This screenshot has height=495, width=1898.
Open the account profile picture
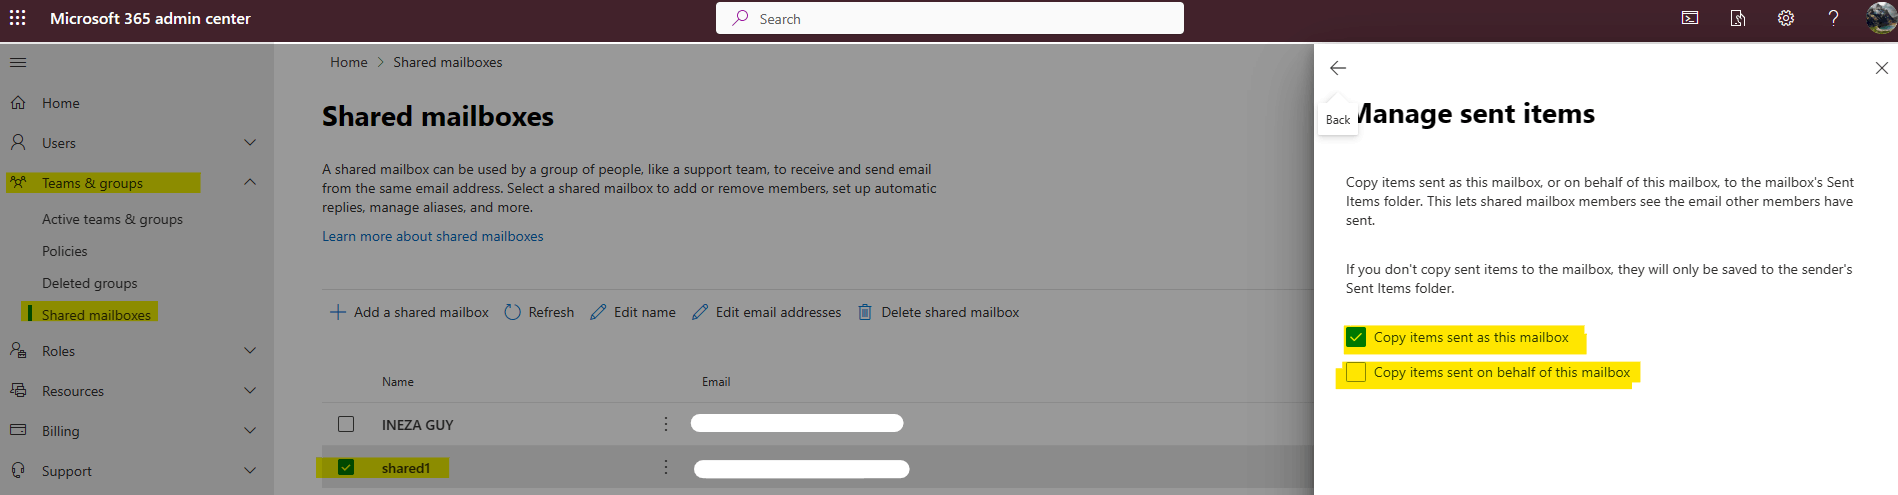pyautogui.click(x=1881, y=18)
